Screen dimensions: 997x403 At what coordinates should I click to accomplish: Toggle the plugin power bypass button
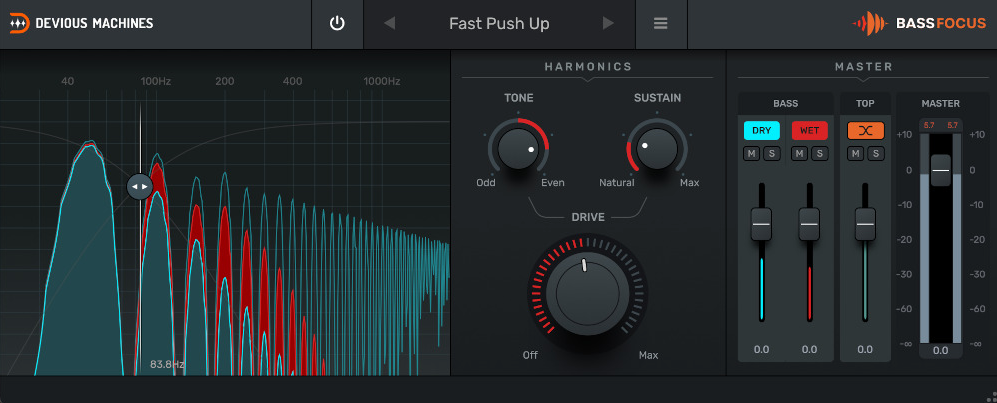tap(337, 24)
